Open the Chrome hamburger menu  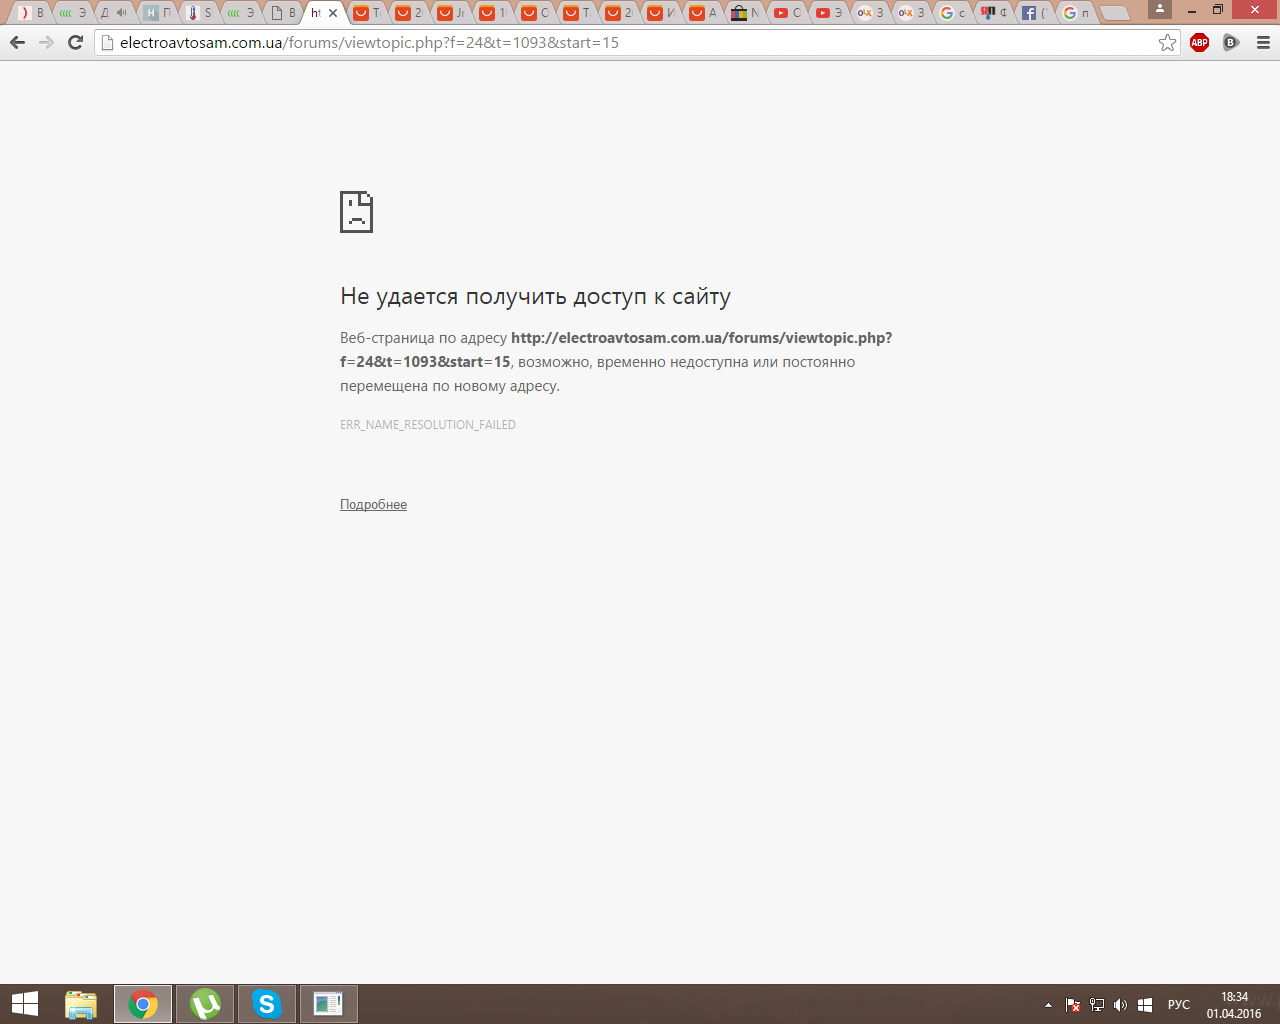pos(1263,43)
